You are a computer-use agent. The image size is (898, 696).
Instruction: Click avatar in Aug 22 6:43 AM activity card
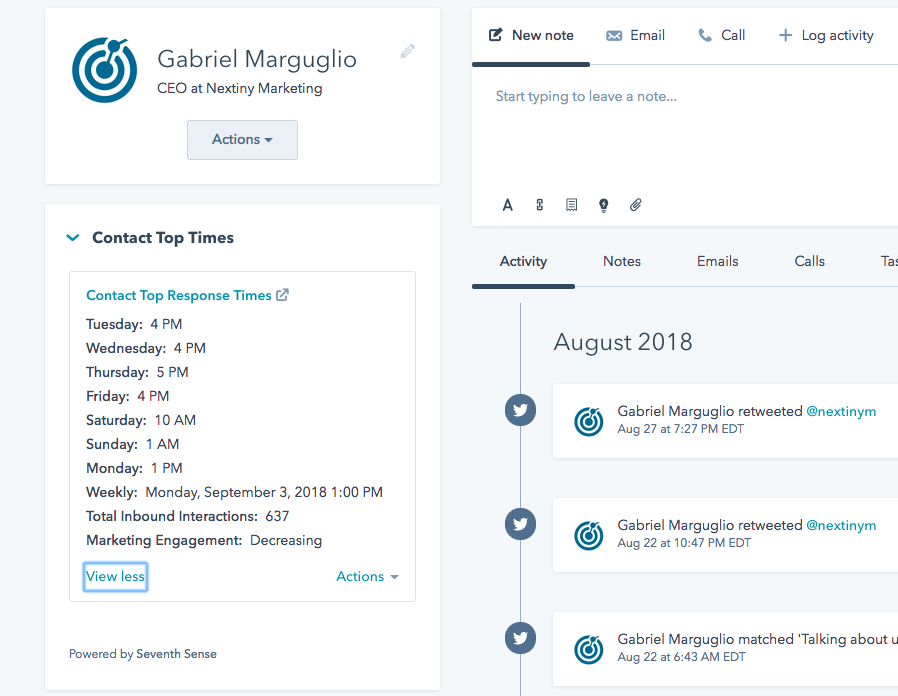pos(589,650)
